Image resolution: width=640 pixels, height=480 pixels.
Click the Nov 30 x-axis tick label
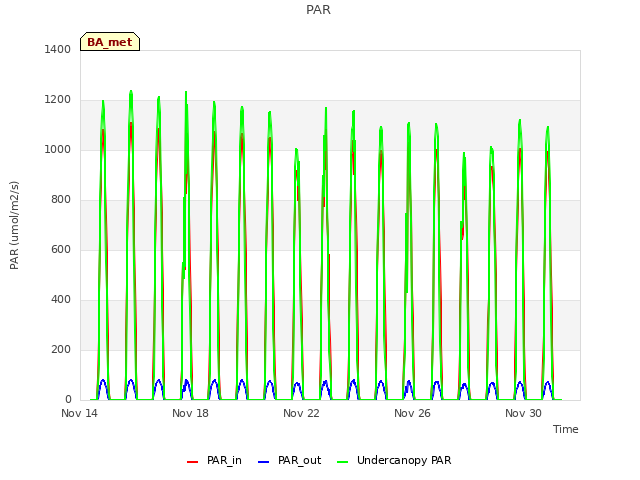[523, 413]
